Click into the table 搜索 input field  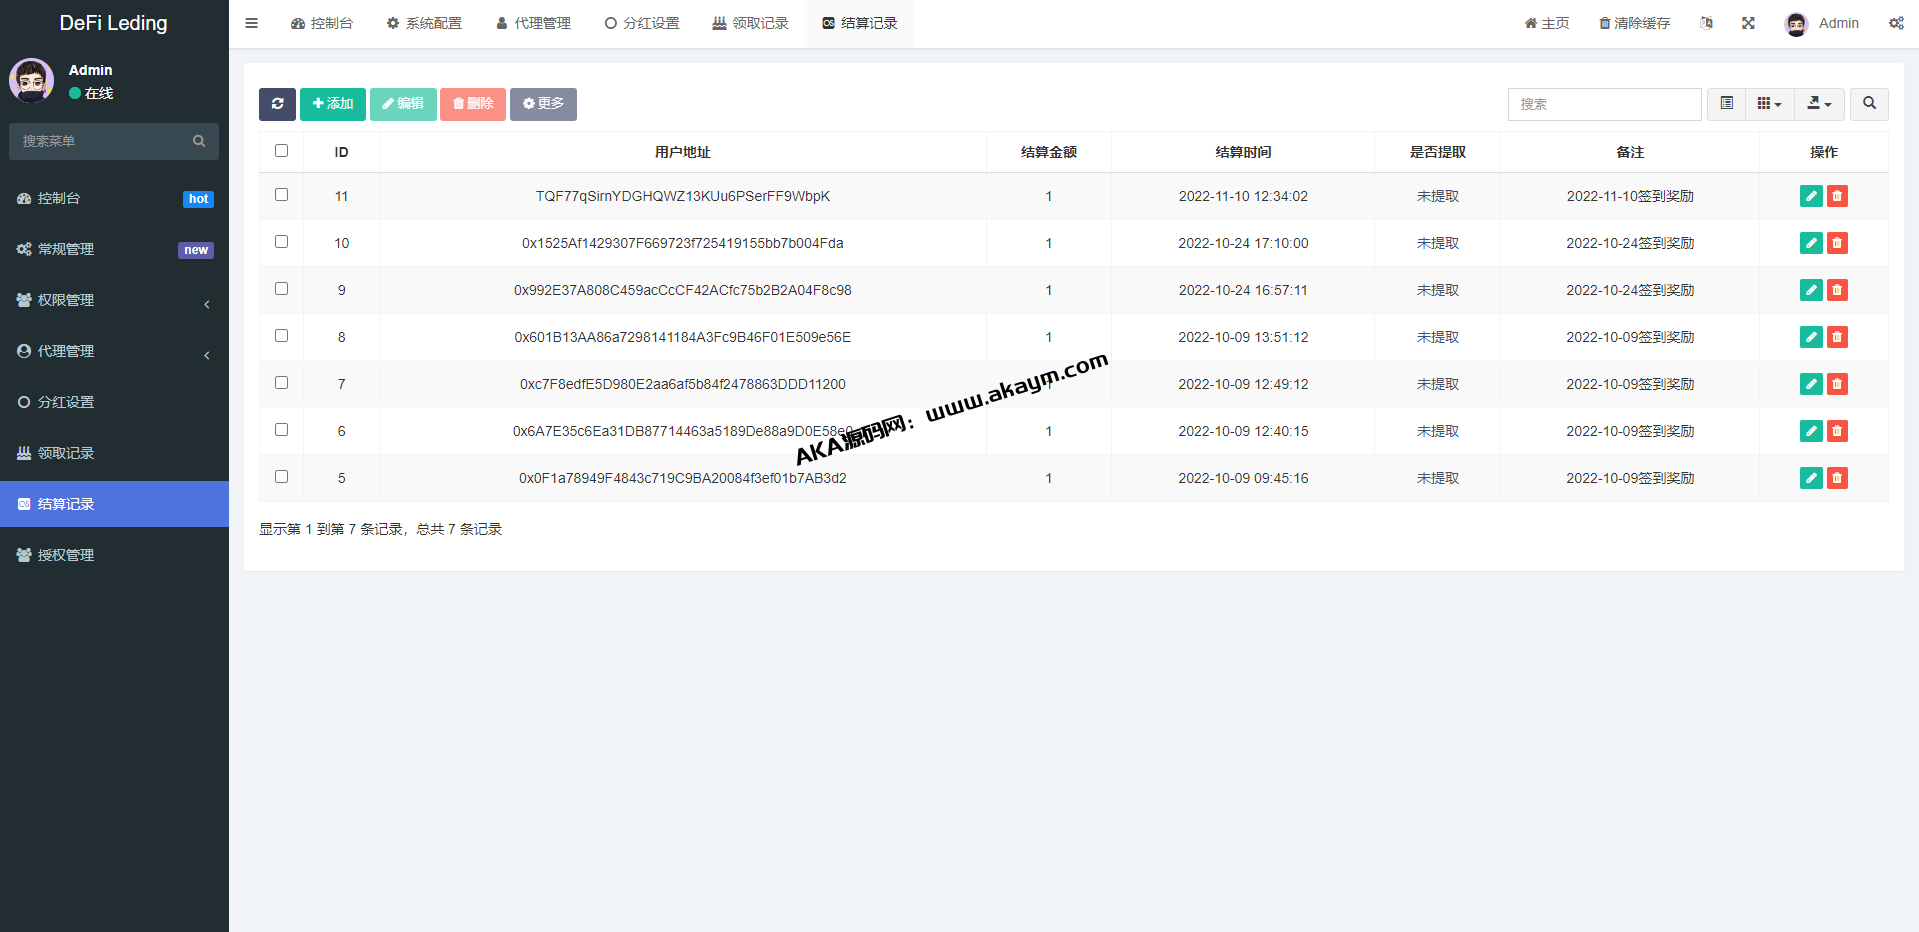pos(1603,104)
